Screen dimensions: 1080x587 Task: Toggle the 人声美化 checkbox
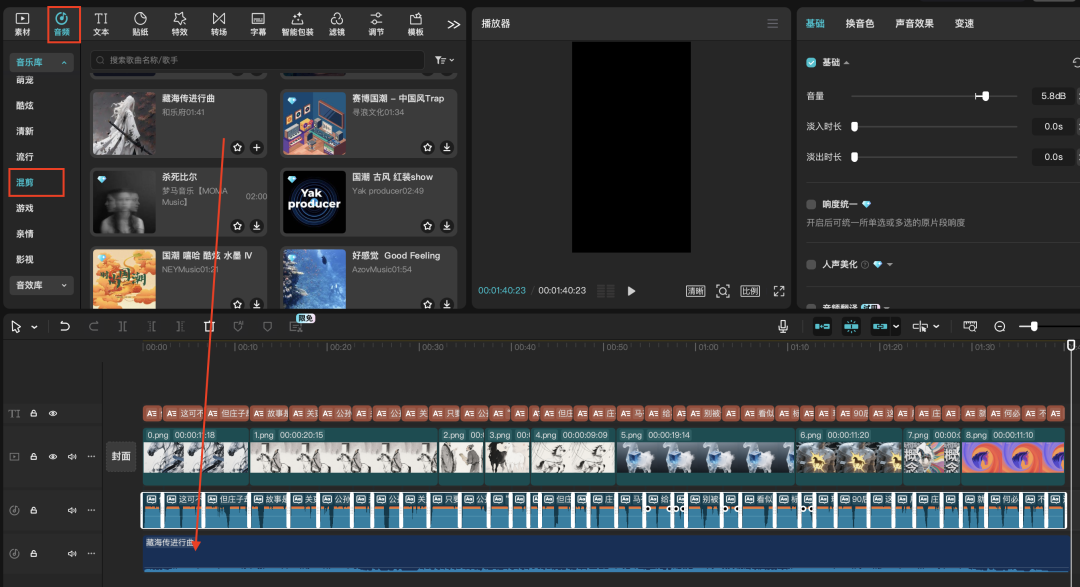tap(812, 264)
